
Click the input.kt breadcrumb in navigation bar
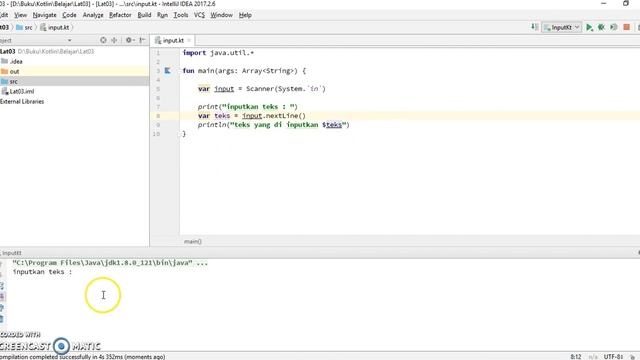pos(55,27)
